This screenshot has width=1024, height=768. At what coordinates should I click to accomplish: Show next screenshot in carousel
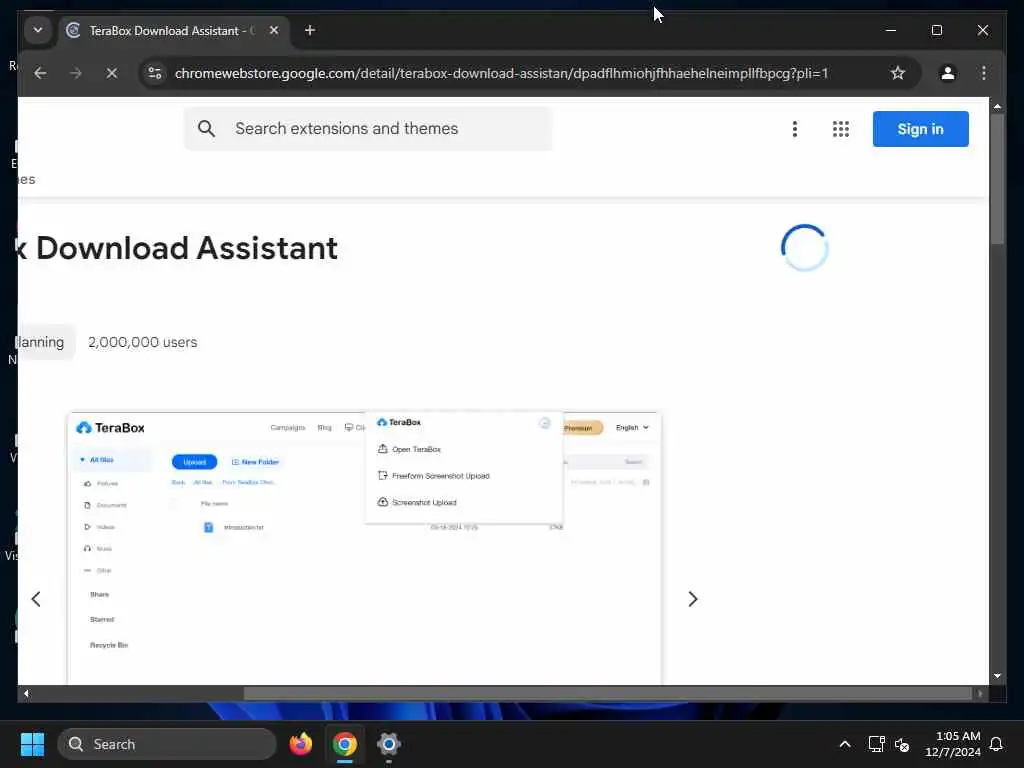(693, 599)
